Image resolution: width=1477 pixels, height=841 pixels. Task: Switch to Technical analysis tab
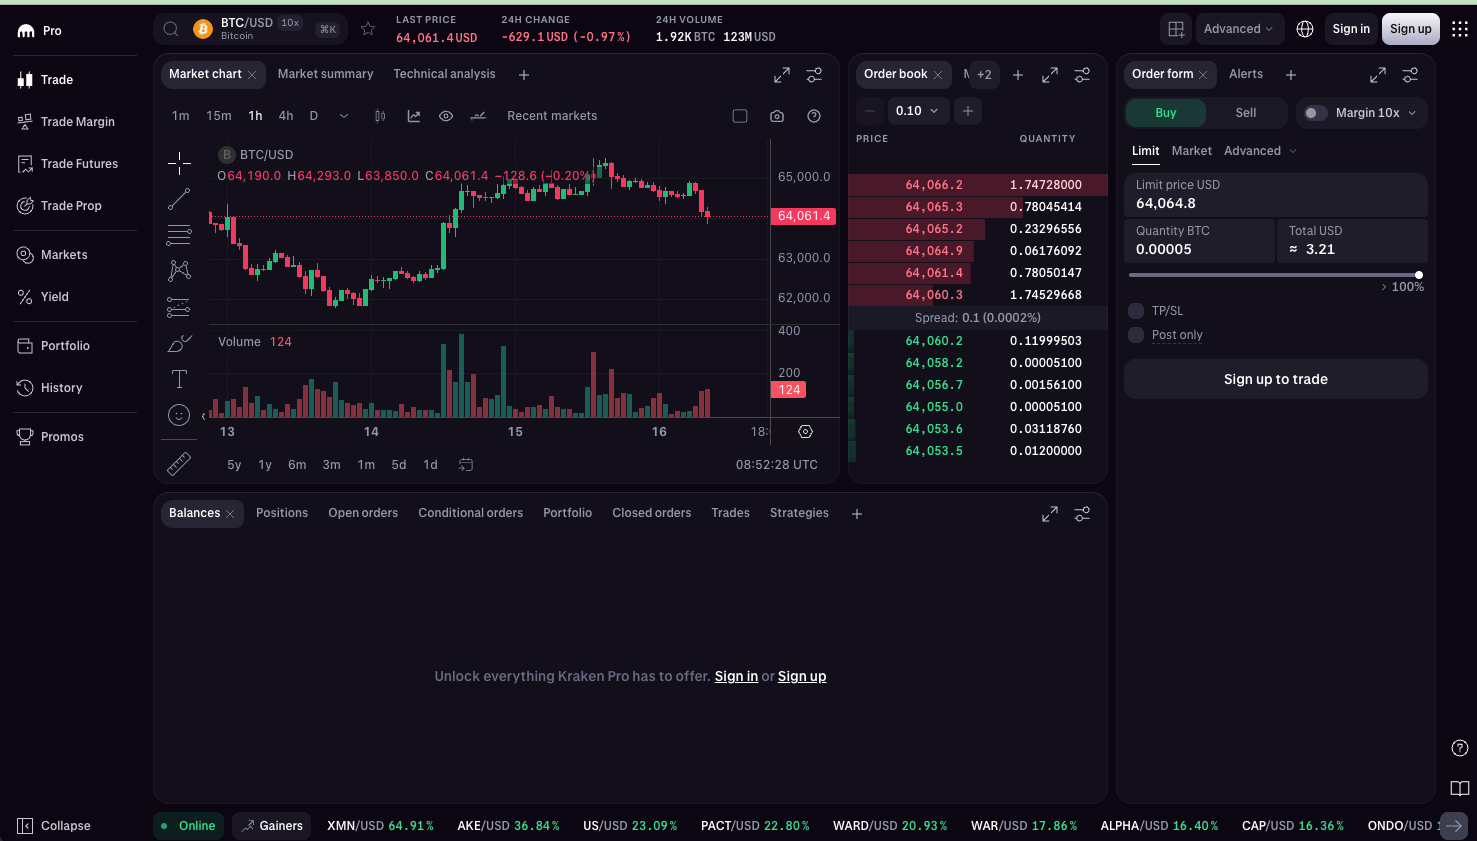444,74
